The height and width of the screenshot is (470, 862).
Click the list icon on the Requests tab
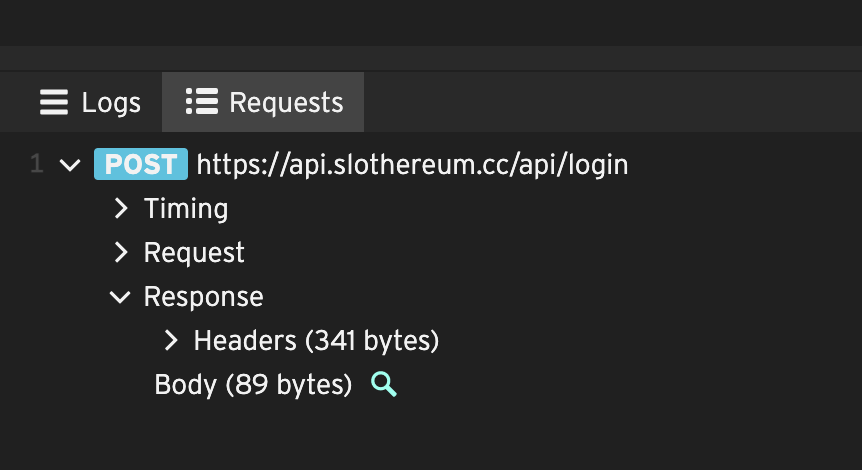[x=202, y=102]
